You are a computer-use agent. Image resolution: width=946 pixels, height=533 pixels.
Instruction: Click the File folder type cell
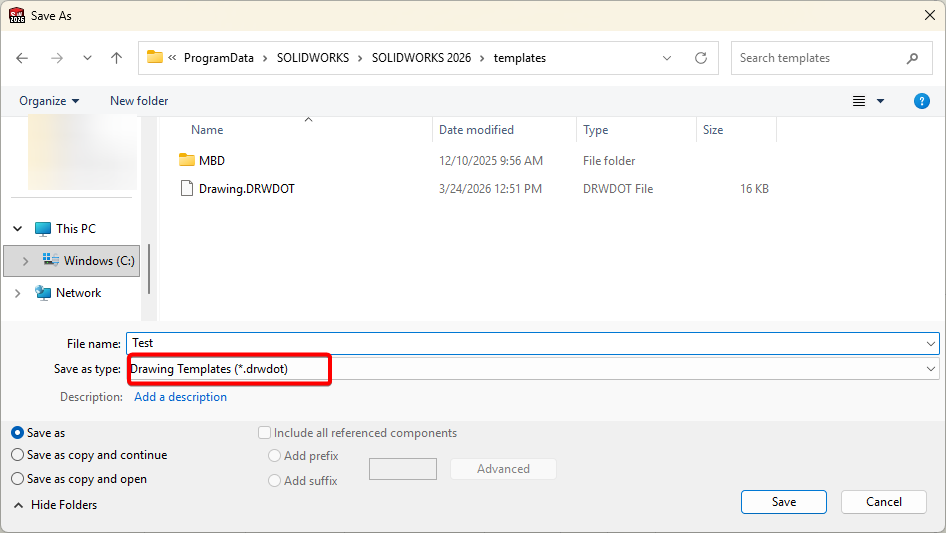(x=609, y=161)
